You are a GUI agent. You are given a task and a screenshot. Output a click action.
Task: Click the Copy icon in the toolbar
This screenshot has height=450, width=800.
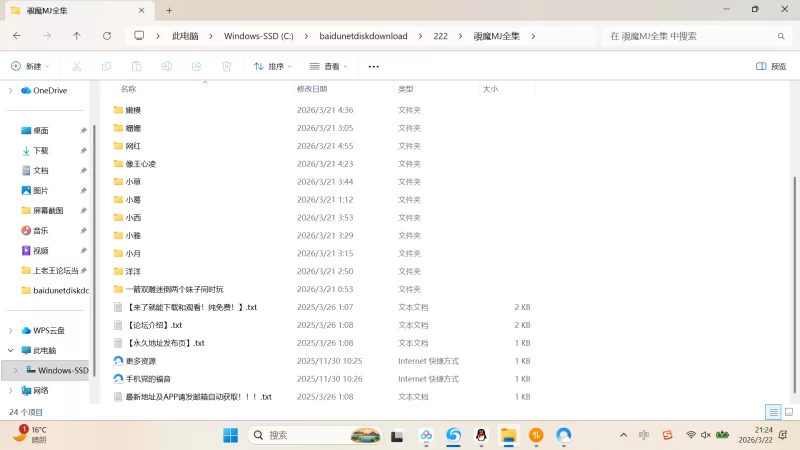click(x=106, y=66)
